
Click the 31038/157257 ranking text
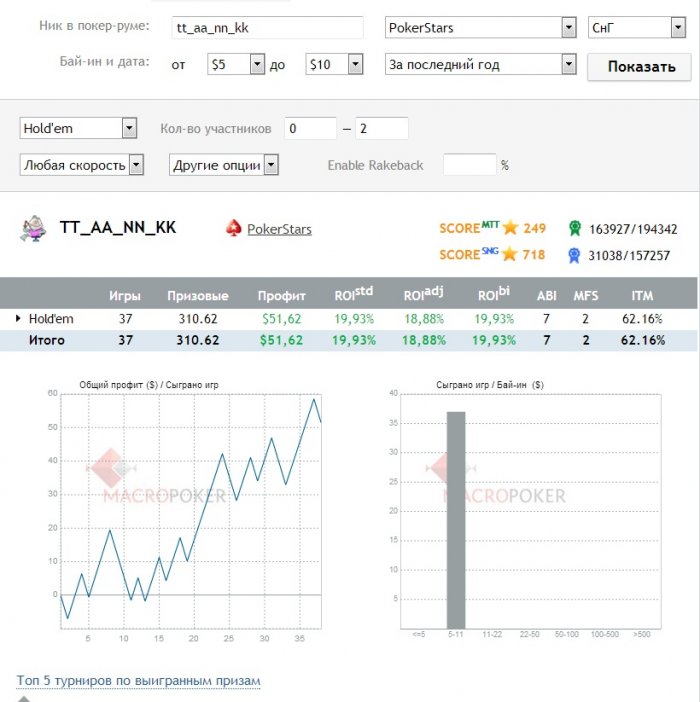(x=629, y=256)
